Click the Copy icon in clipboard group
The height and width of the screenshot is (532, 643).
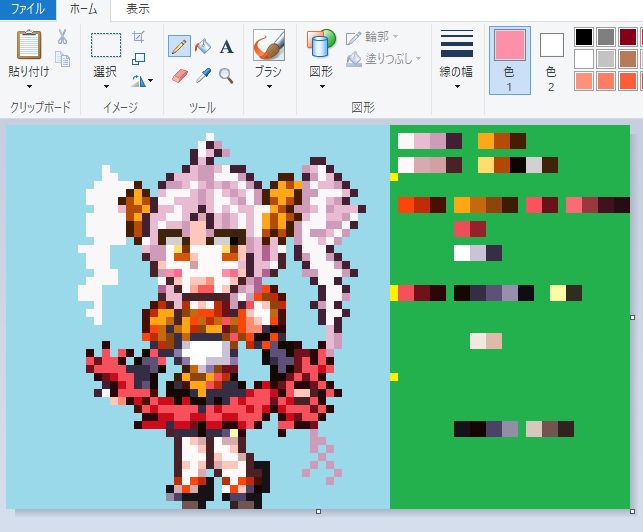(62, 59)
